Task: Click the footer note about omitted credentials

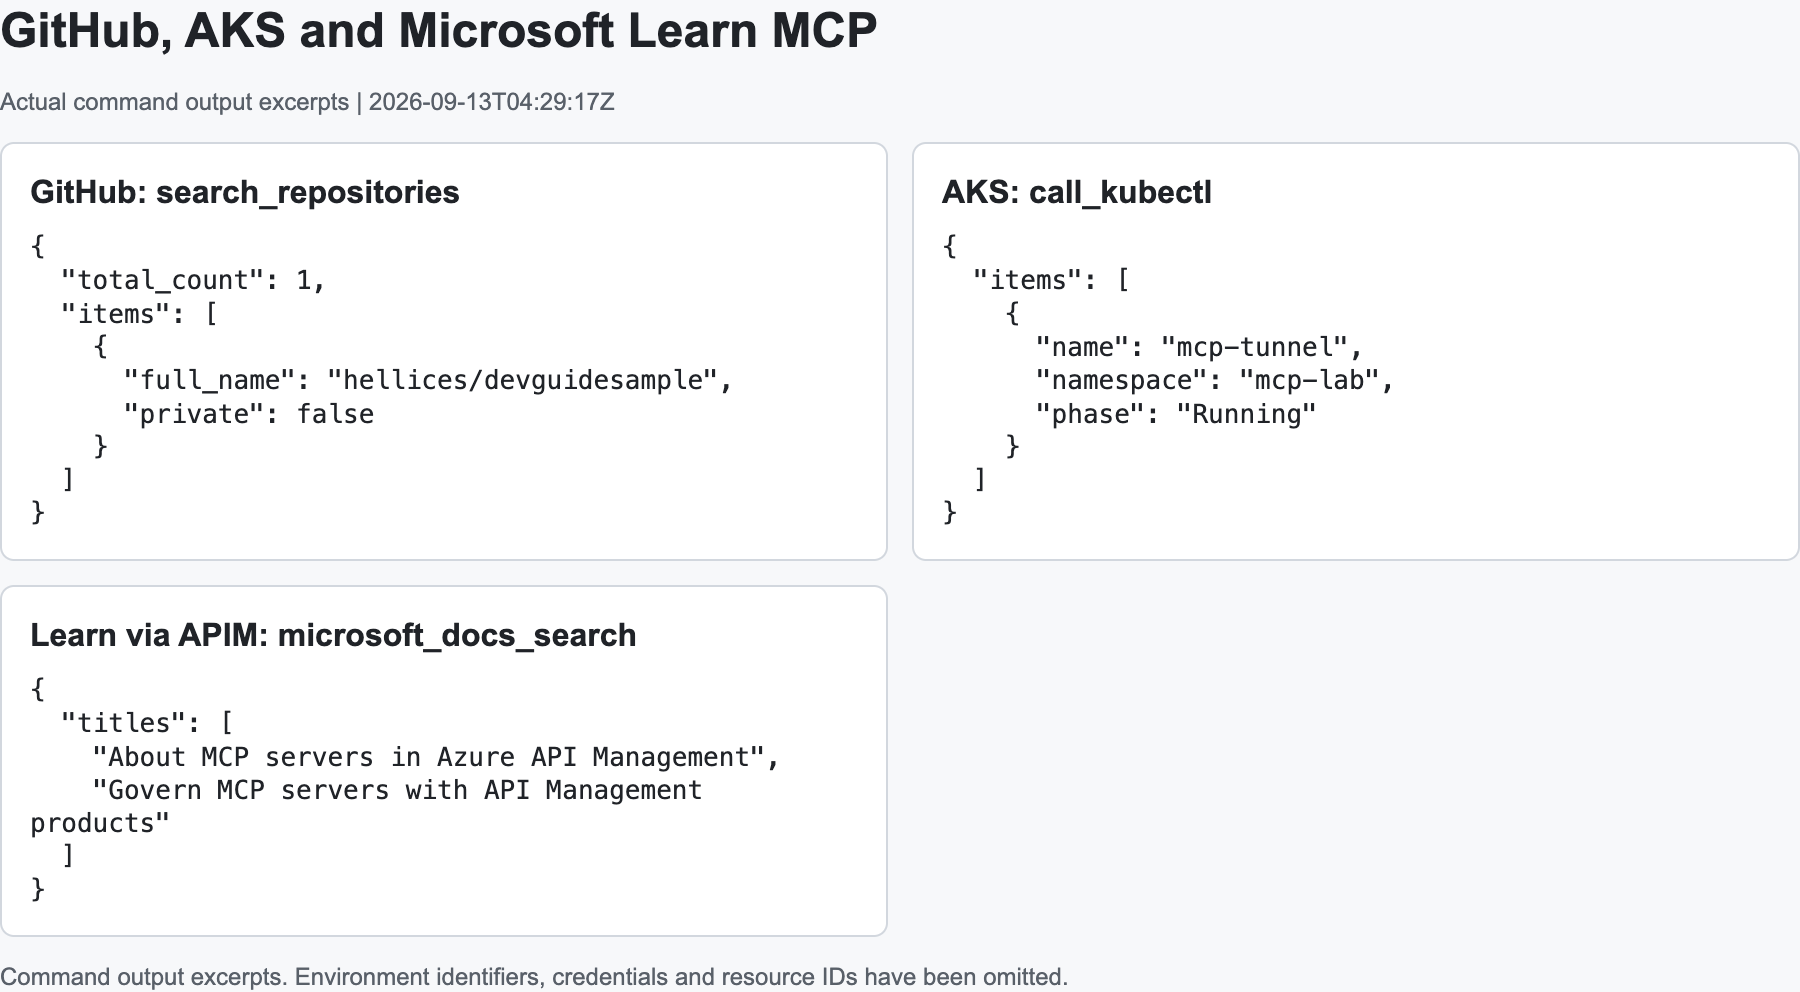Action: [534, 977]
